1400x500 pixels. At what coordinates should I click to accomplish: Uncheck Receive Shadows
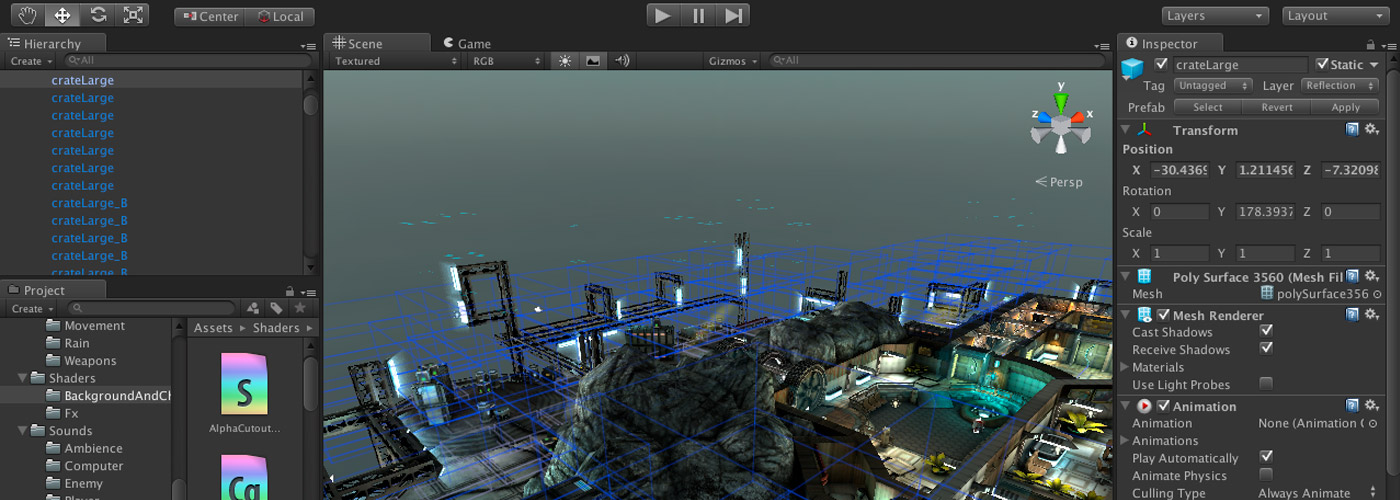(x=1266, y=348)
